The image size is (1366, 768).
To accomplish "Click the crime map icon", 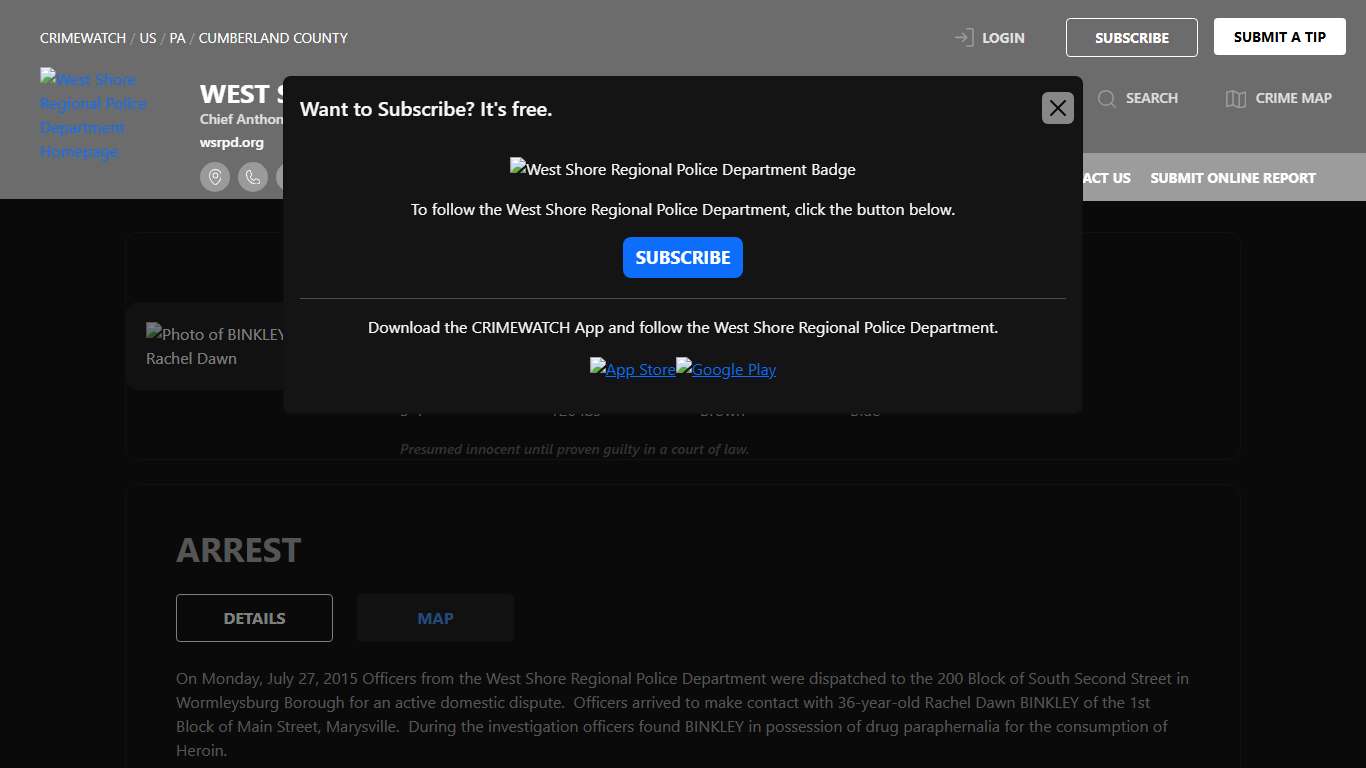I will pos(1236,98).
